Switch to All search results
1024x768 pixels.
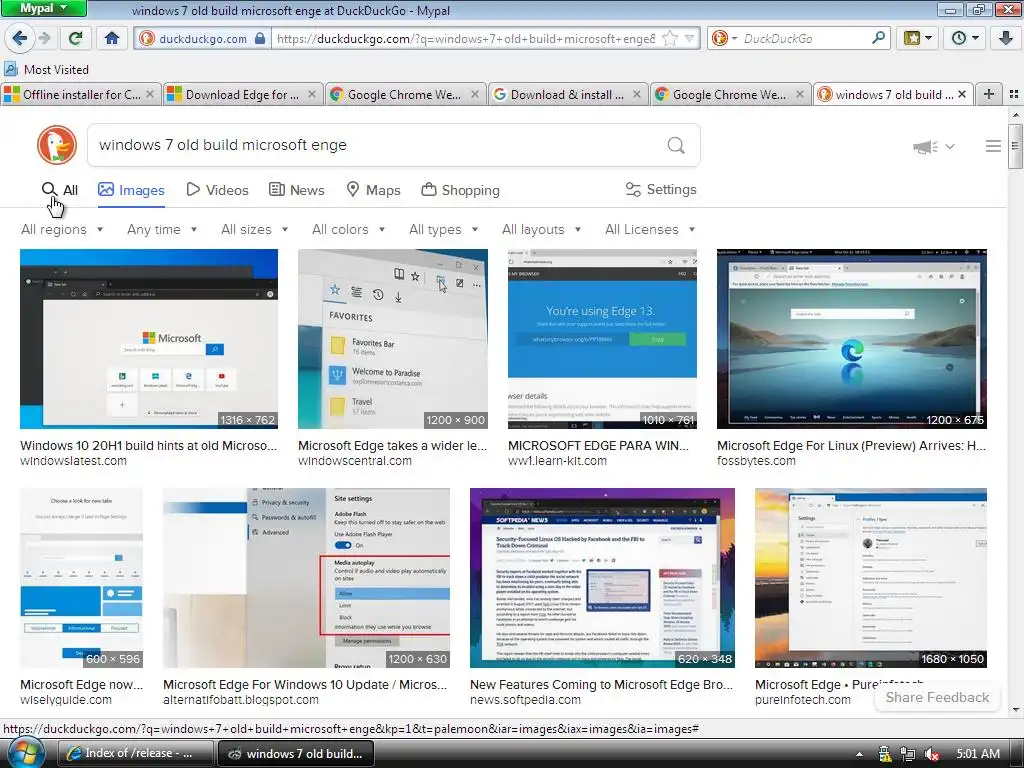coord(59,190)
